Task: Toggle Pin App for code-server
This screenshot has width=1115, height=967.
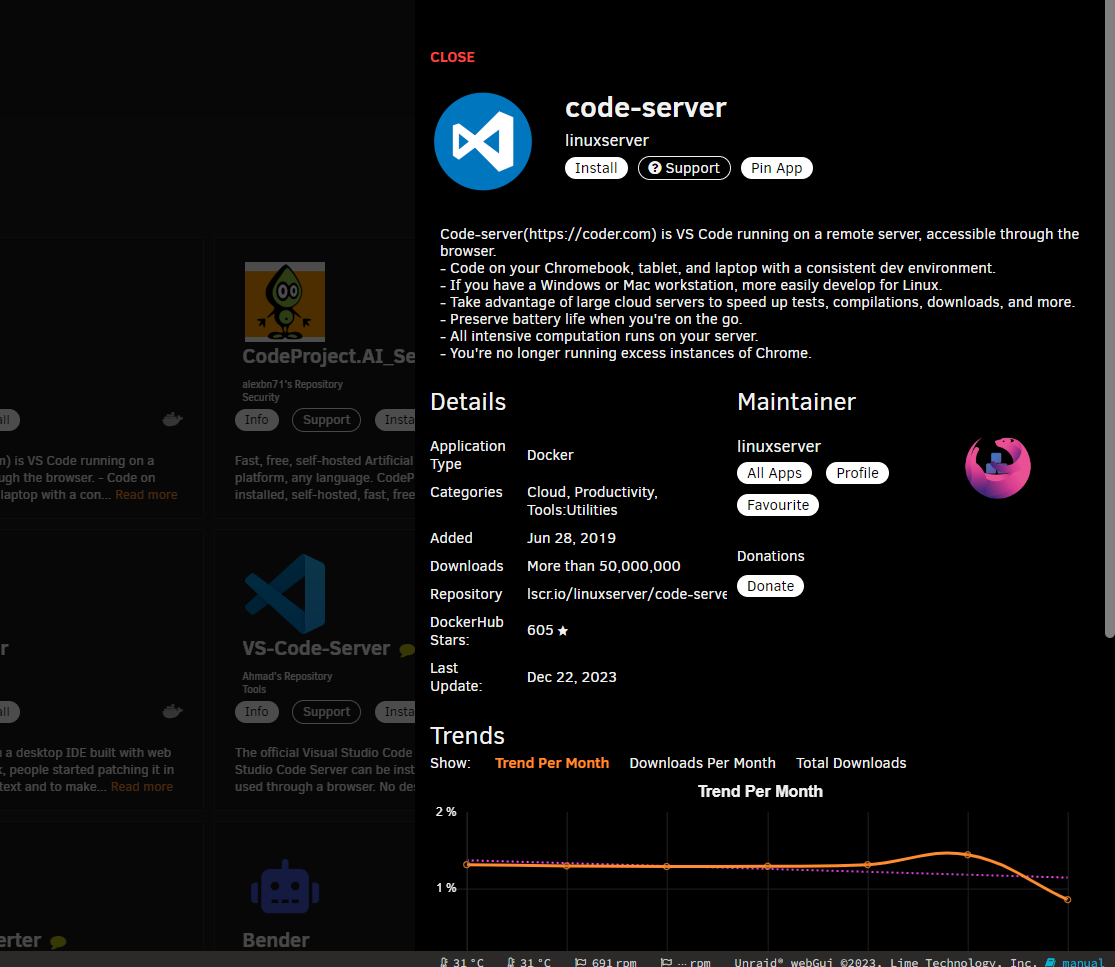Action: point(776,168)
